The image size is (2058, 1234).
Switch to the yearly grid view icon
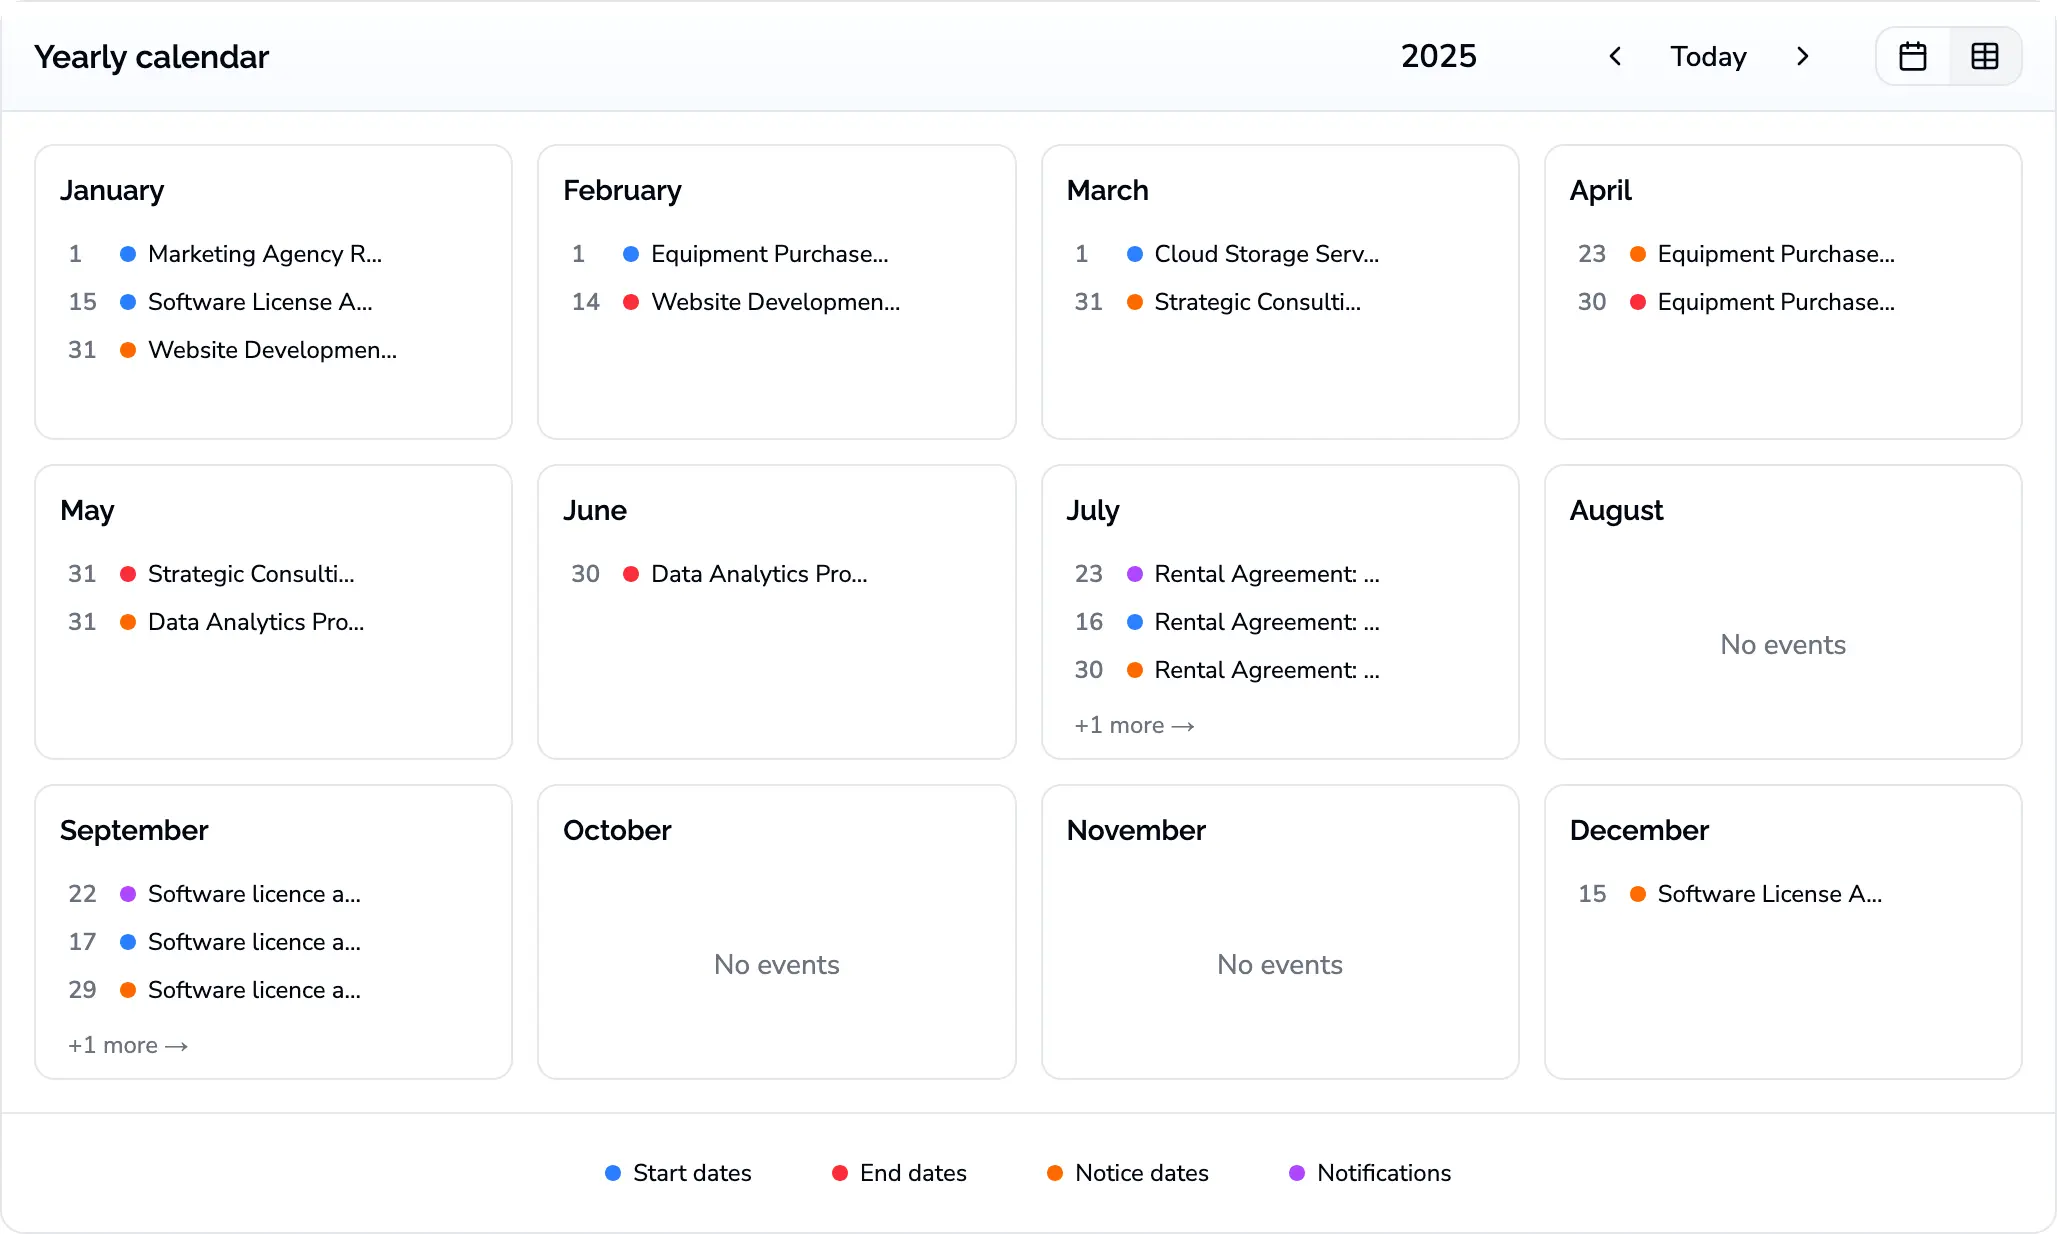[1984, 57]
